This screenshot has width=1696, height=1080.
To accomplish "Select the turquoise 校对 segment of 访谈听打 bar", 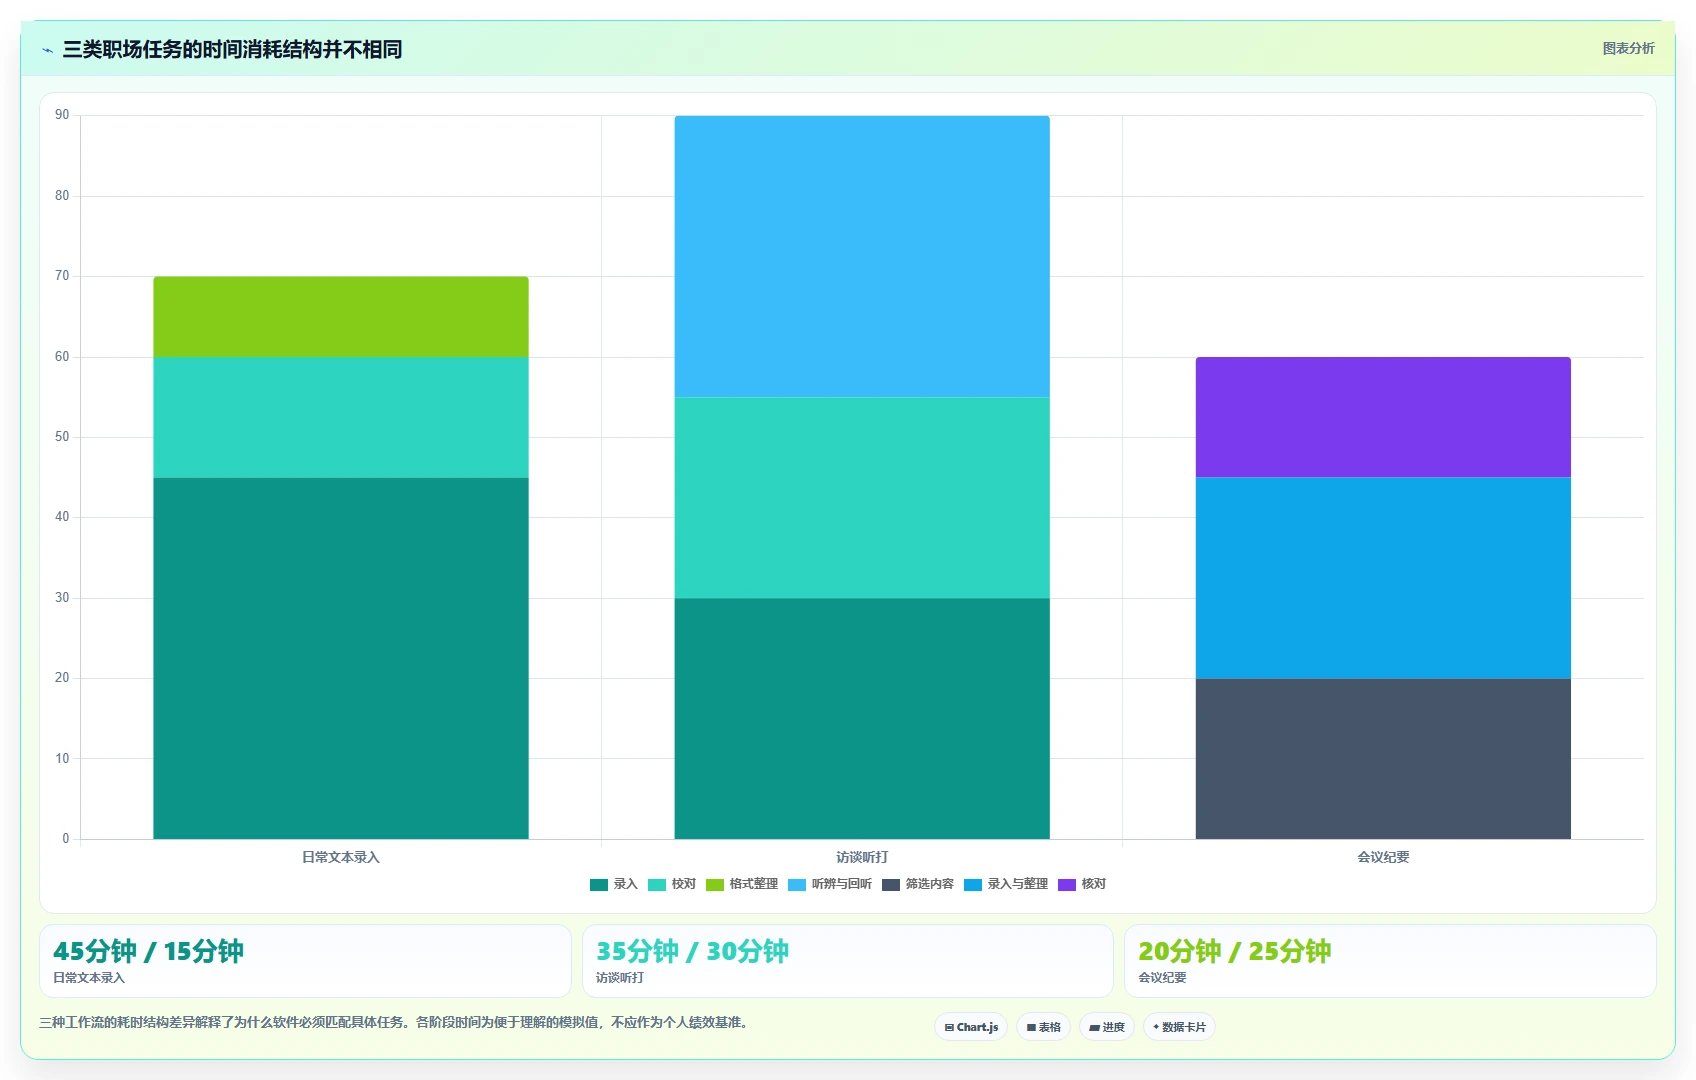I will point(862,498).
